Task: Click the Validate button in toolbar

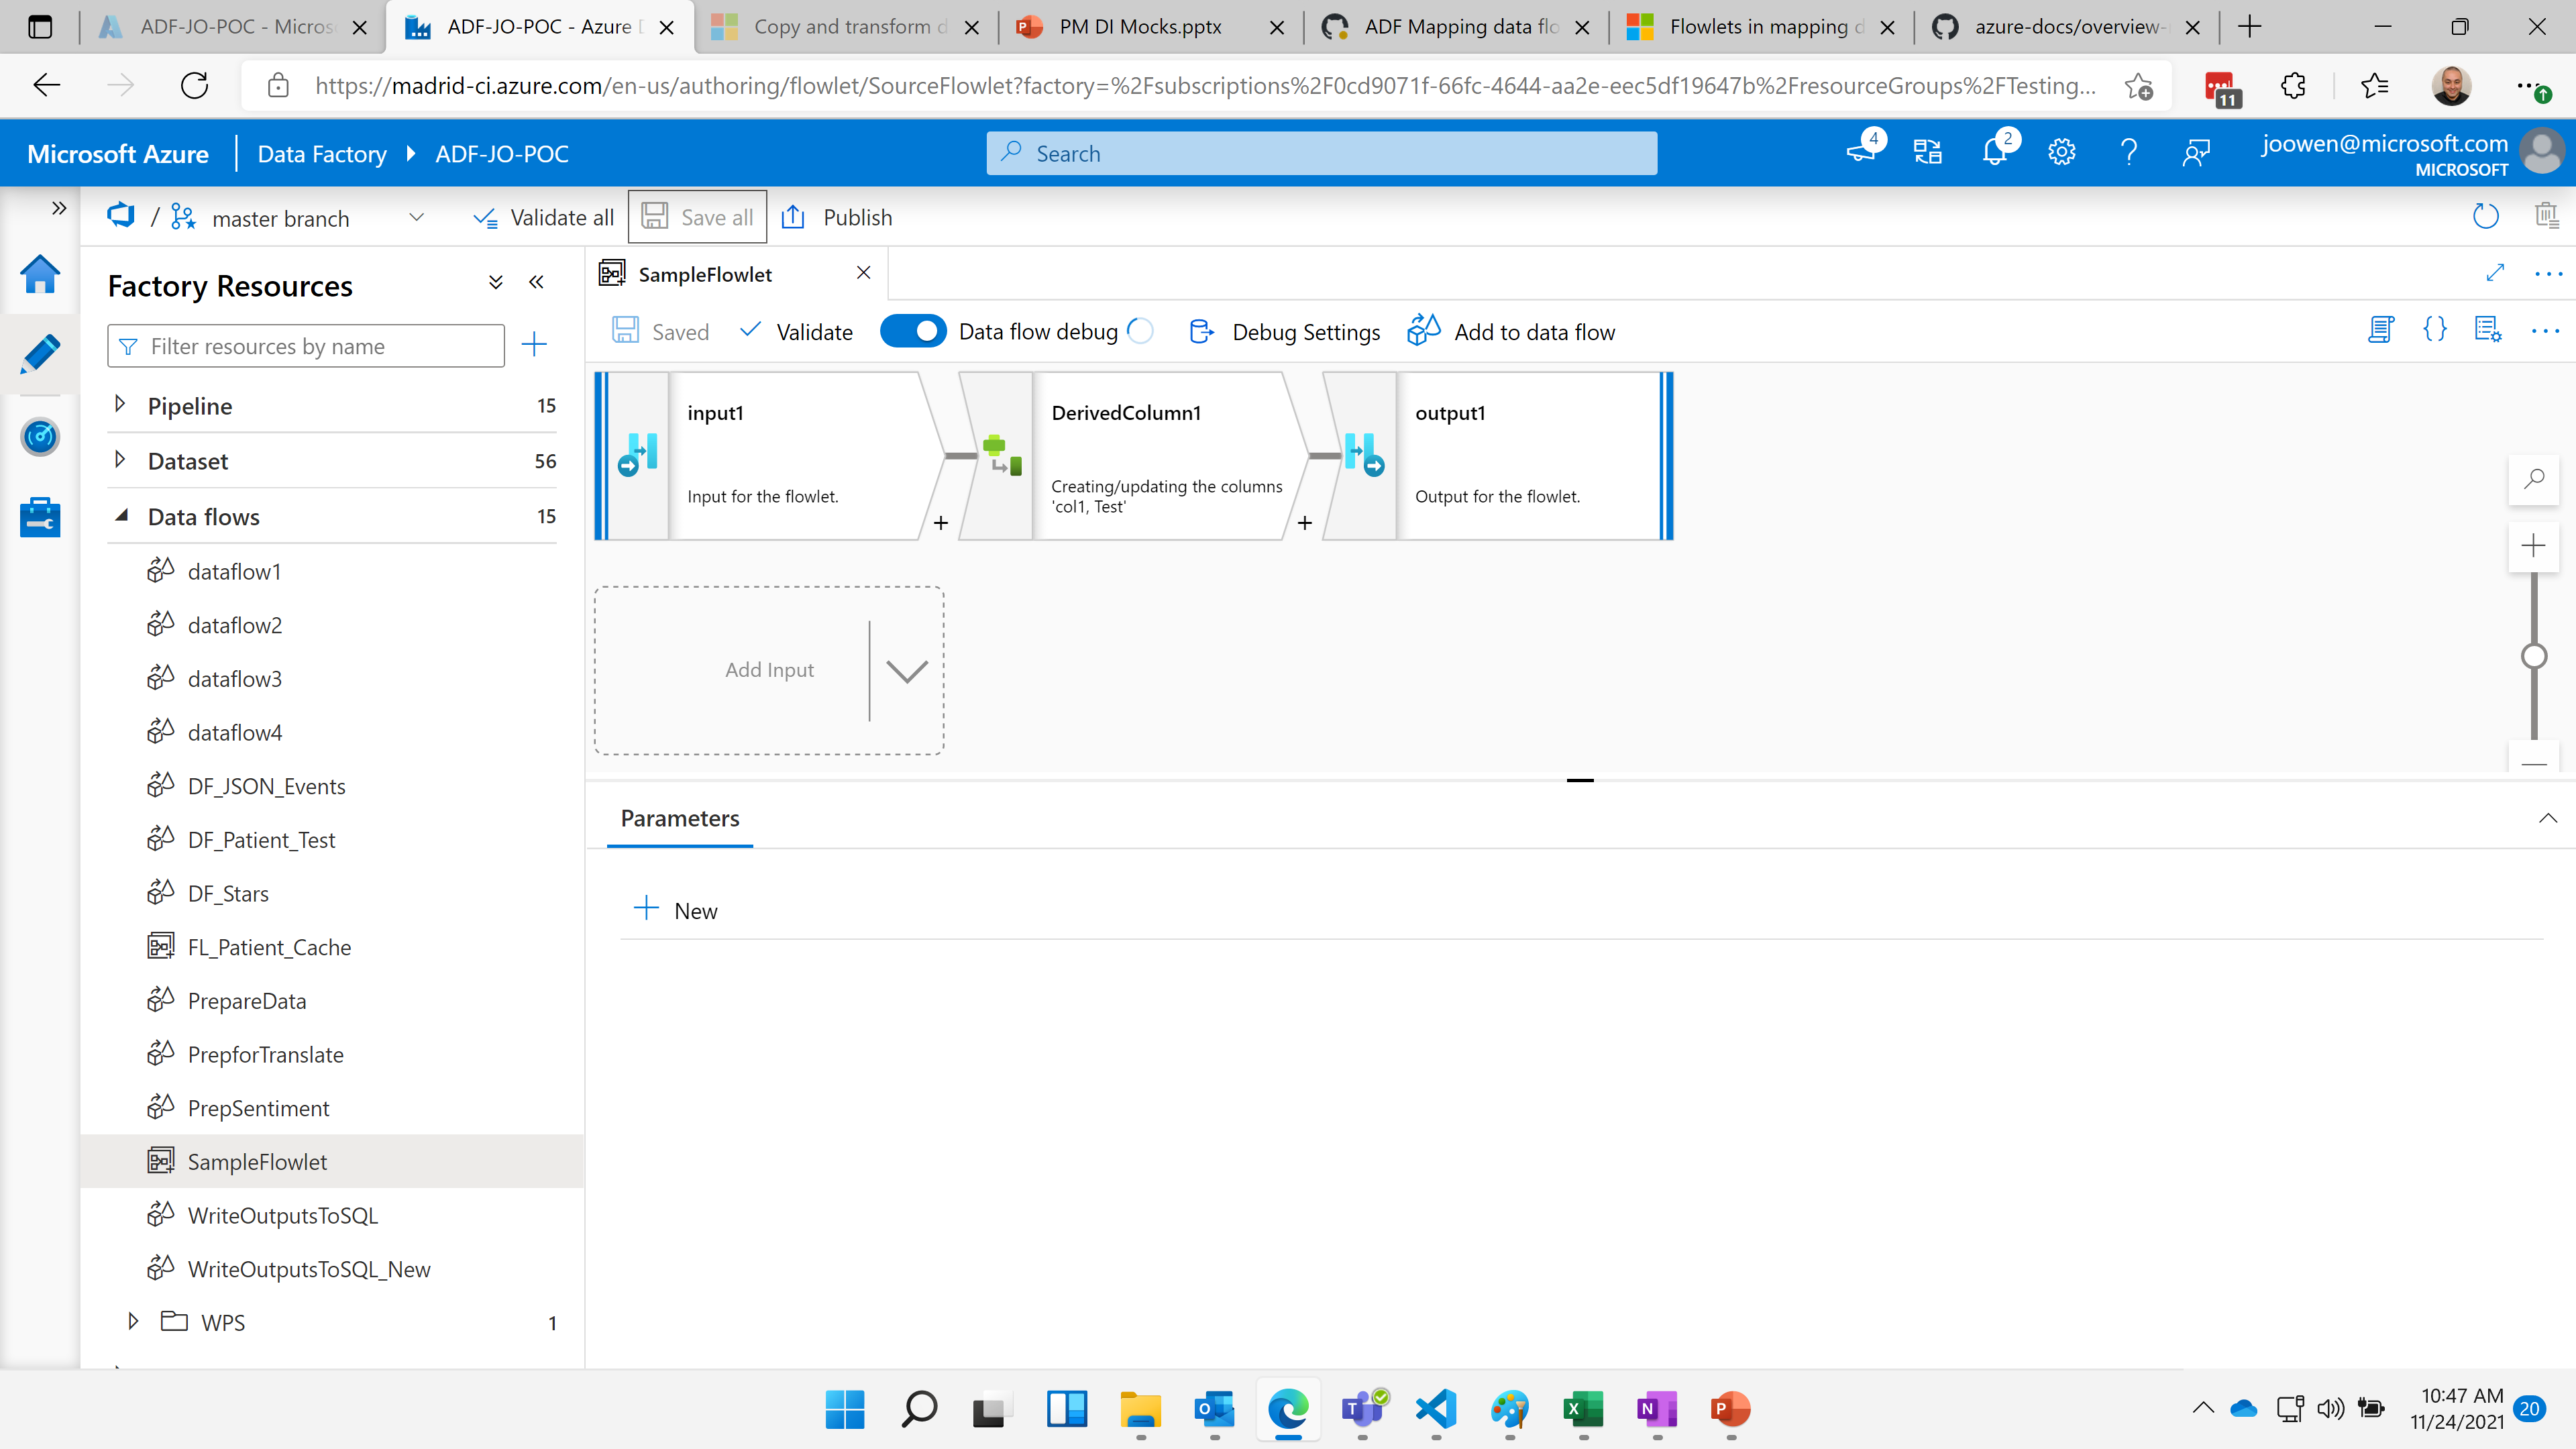Action: [x=798, y=331]
